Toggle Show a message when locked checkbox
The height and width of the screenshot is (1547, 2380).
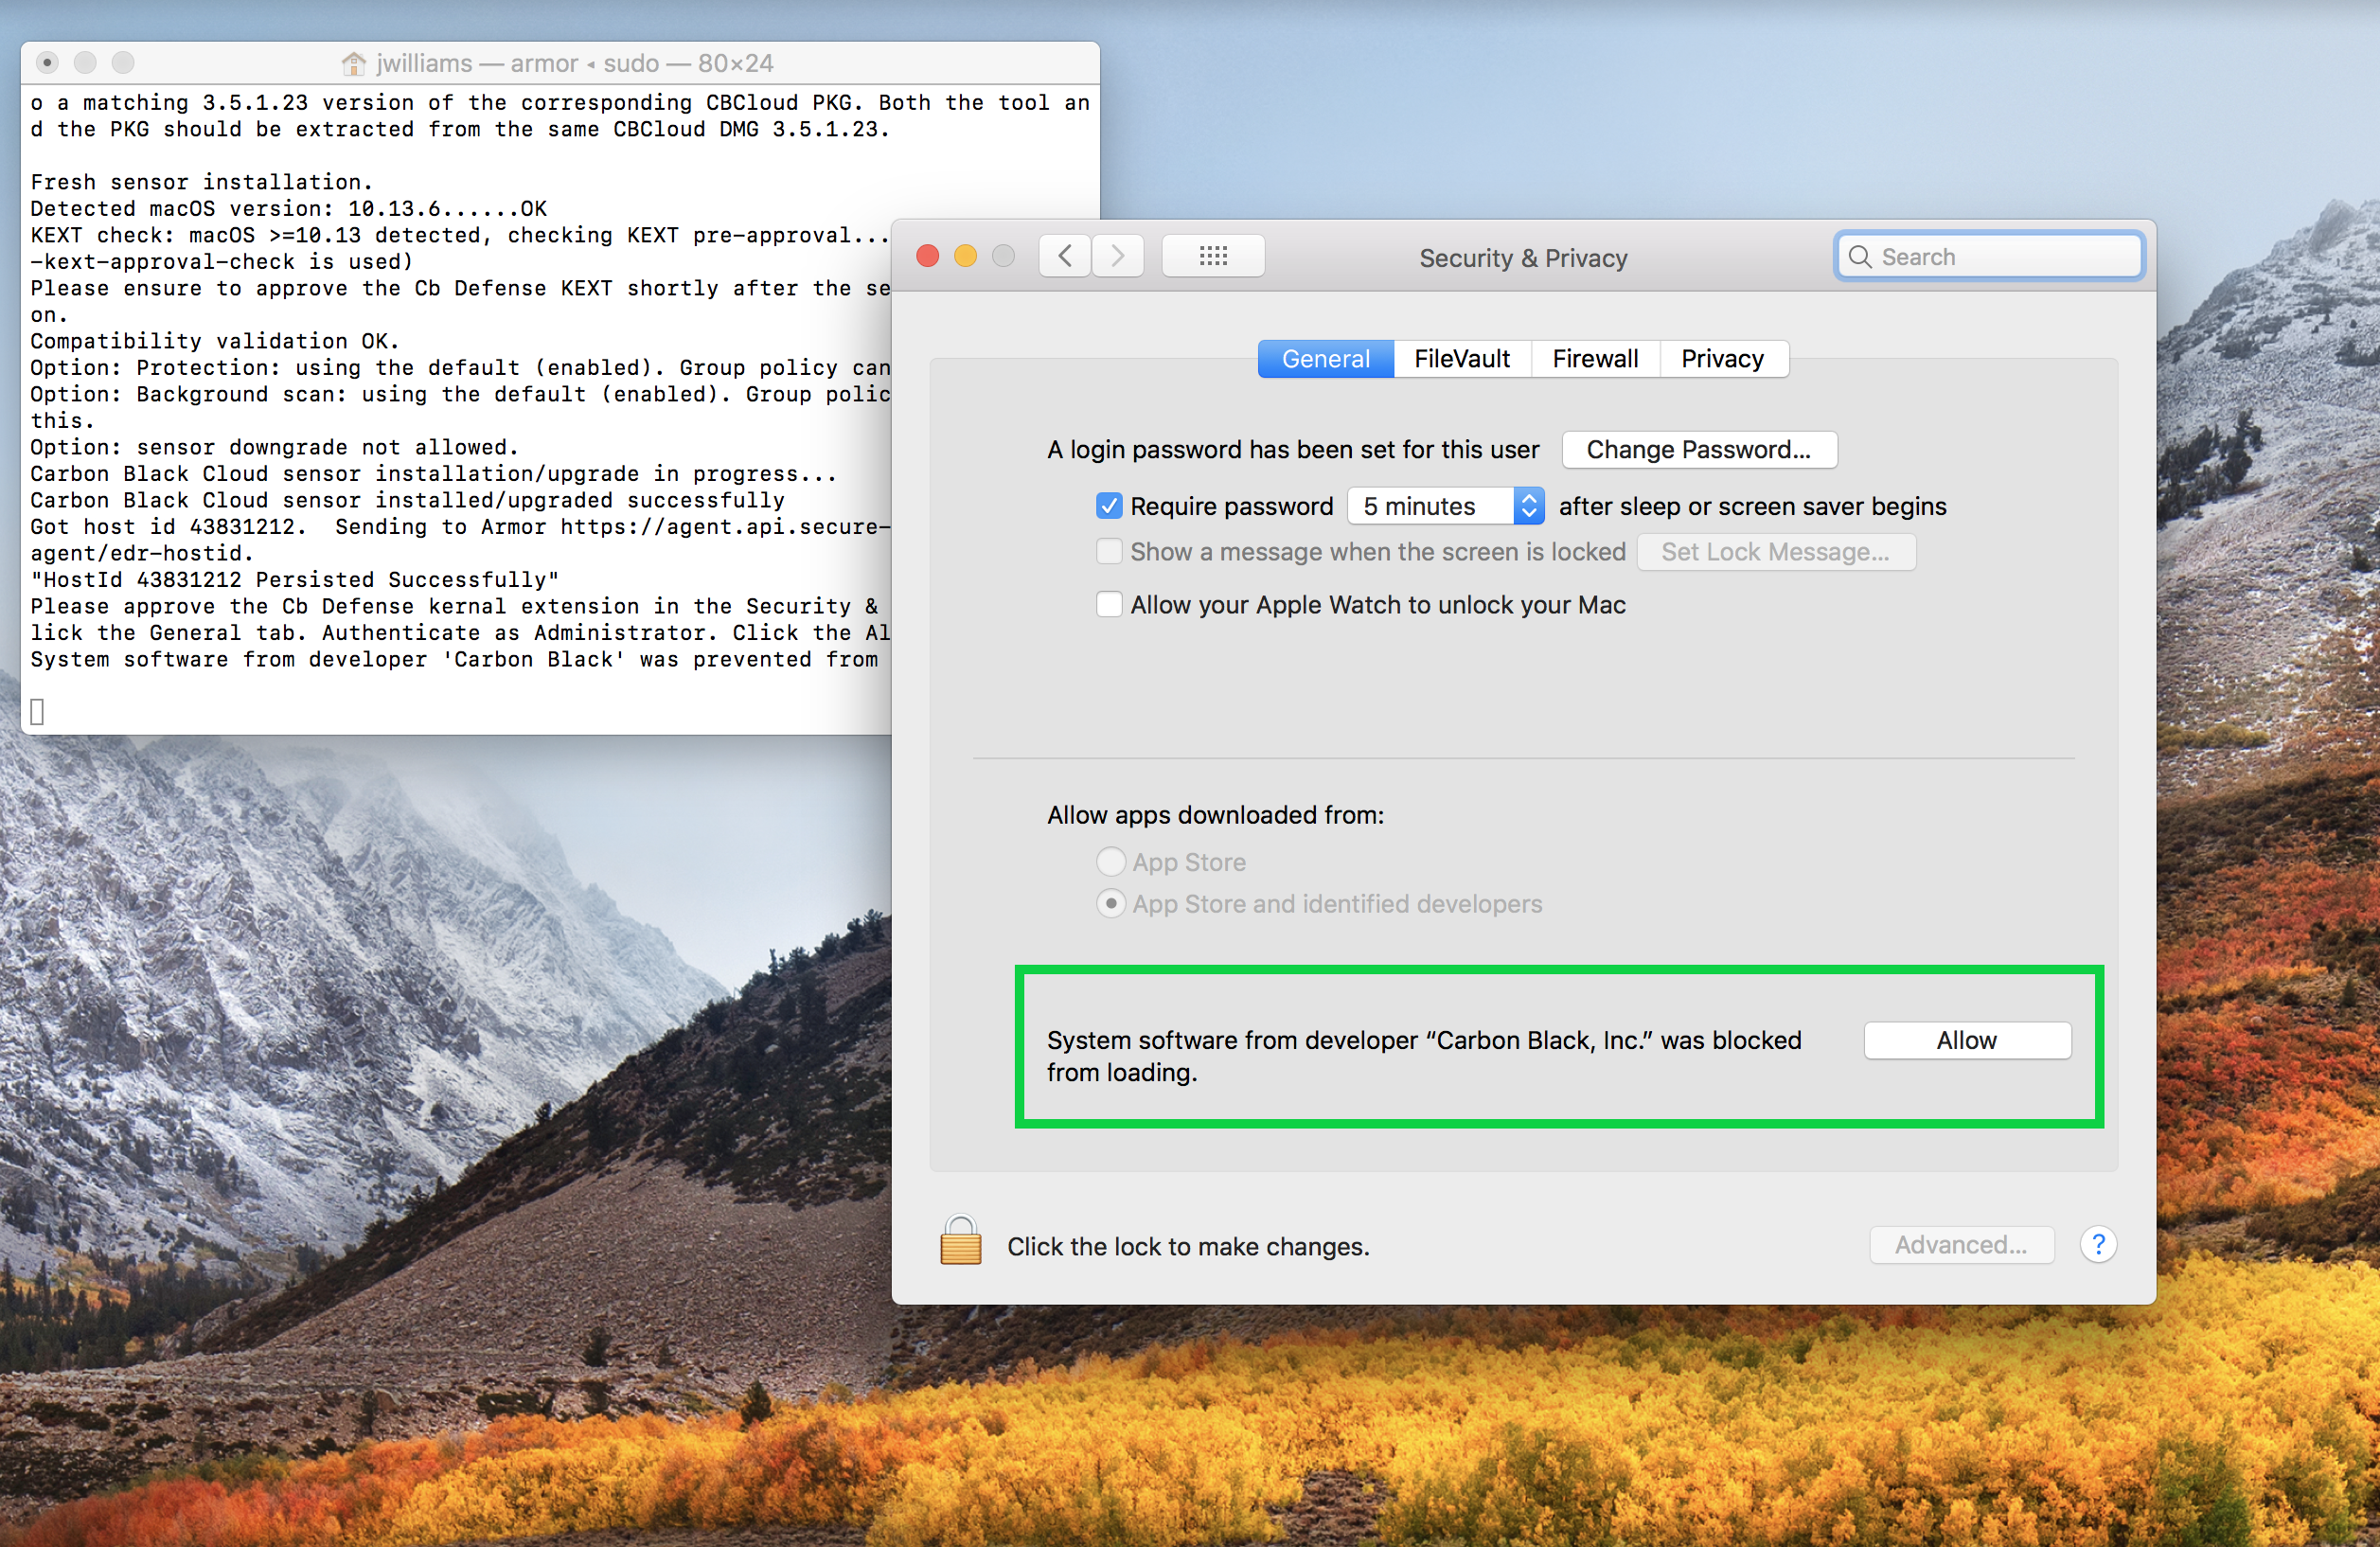[x=1109, y=552]
